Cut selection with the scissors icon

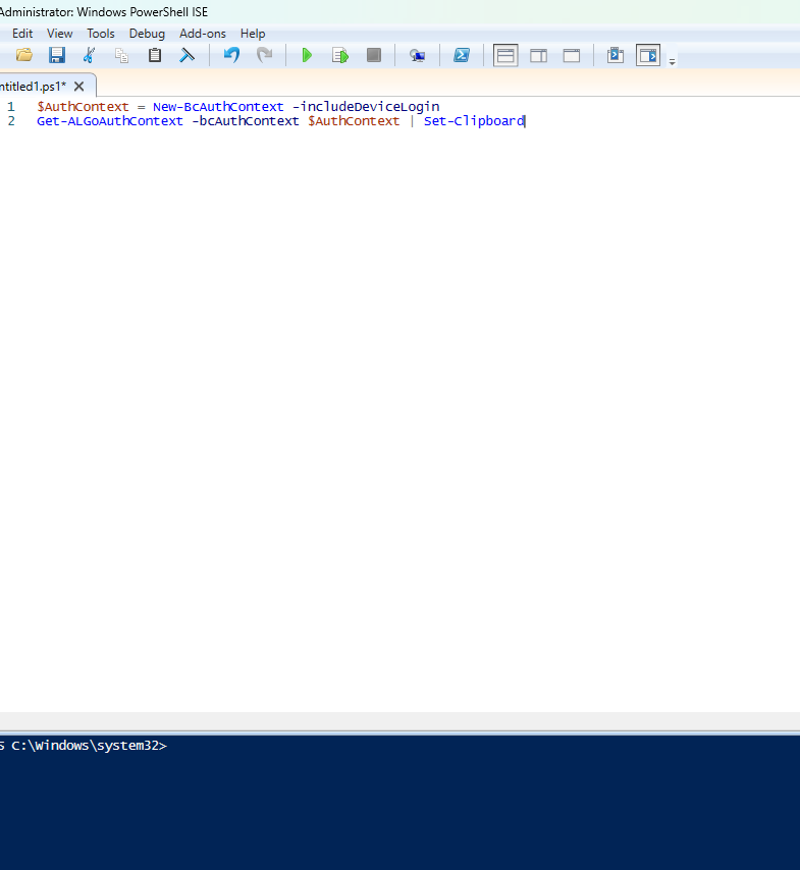pos(89,55)
